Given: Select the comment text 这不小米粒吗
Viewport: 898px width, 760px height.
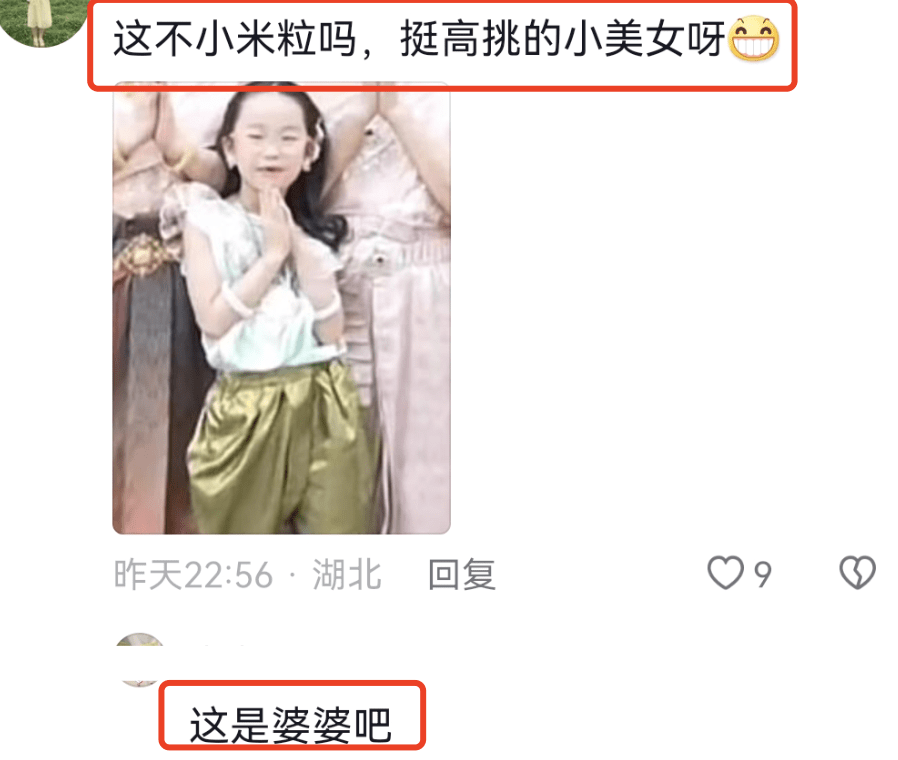Looking at the screenshot, I should 234,39.
